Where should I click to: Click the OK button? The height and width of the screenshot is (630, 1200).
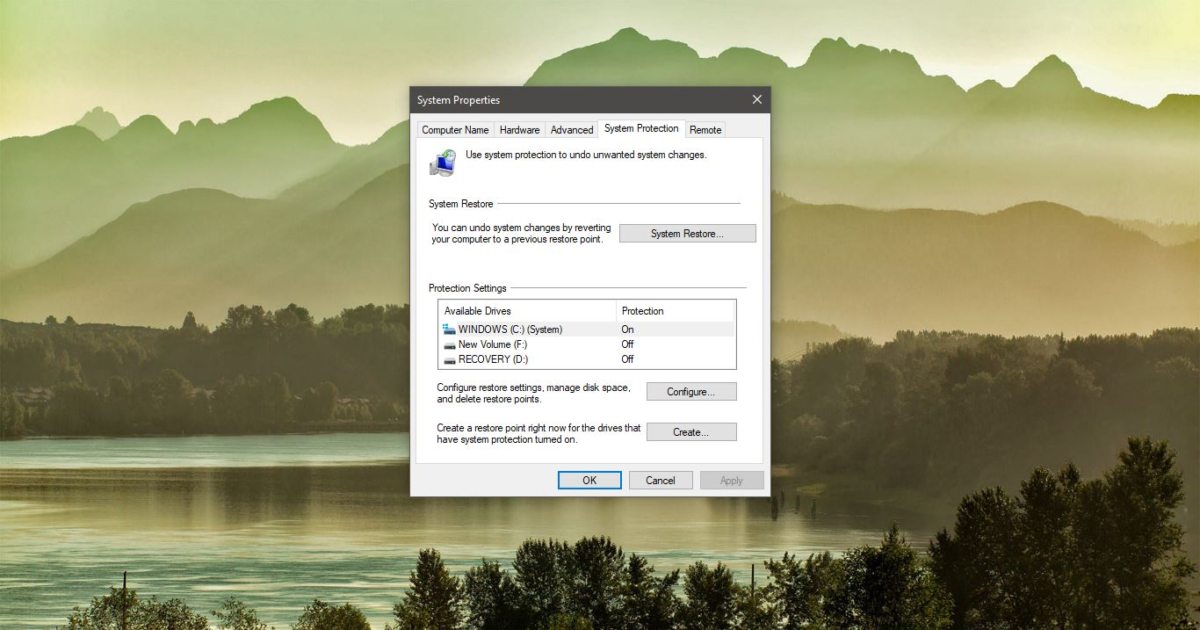(x=589, y=480)
